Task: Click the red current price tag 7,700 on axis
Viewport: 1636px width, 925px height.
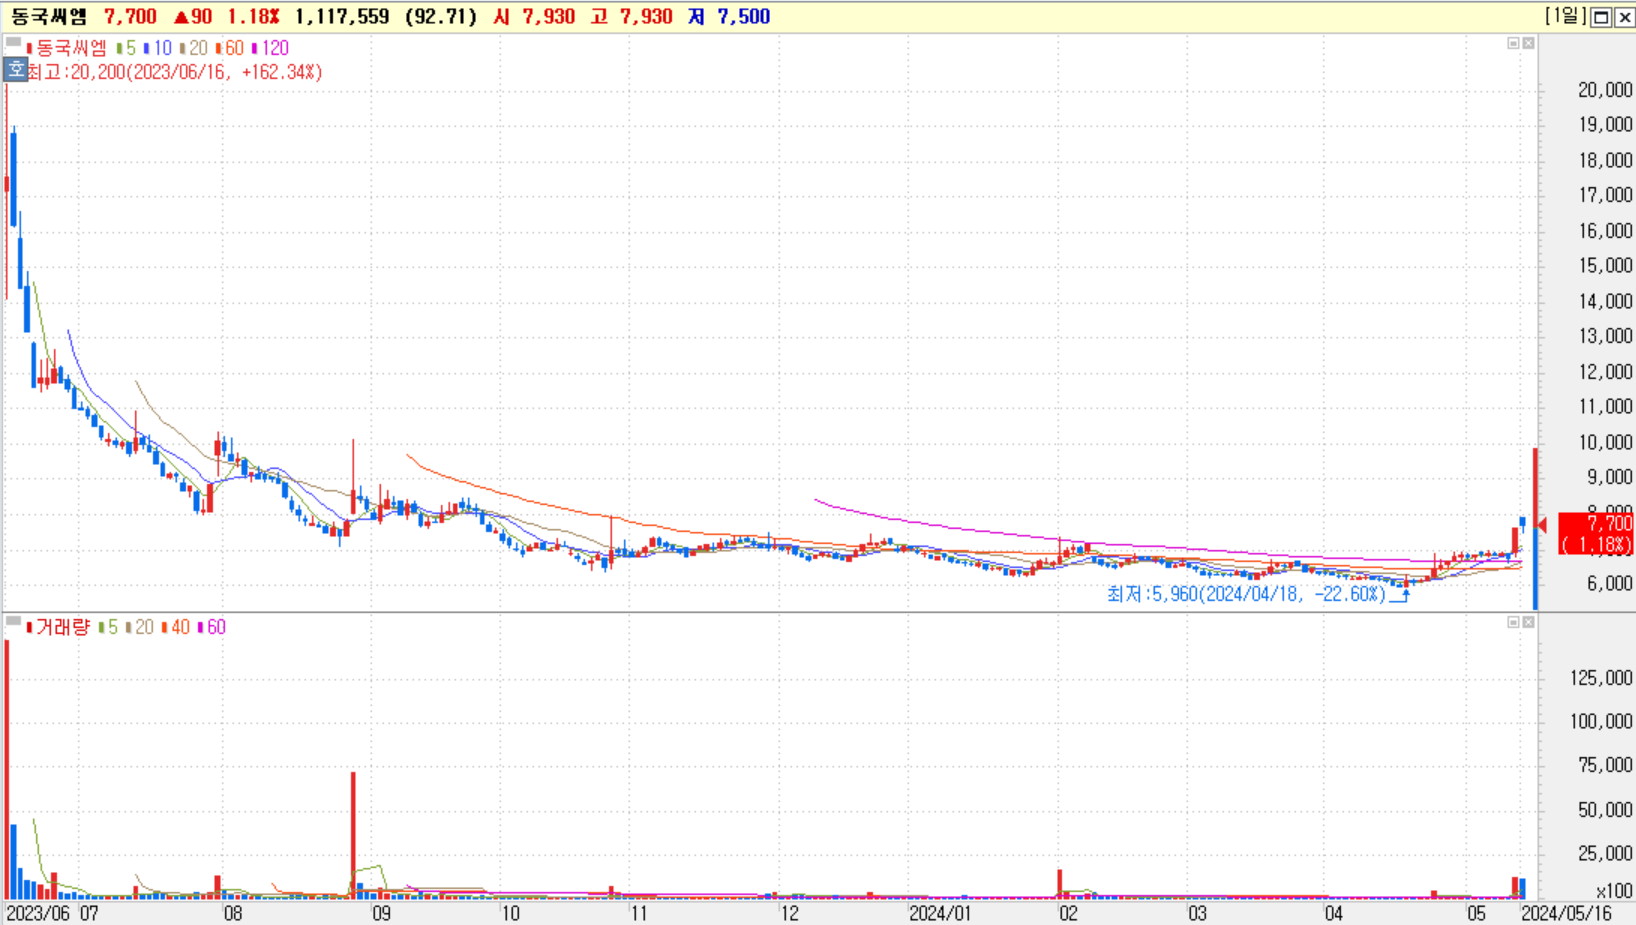Action: click(1596, 534)
